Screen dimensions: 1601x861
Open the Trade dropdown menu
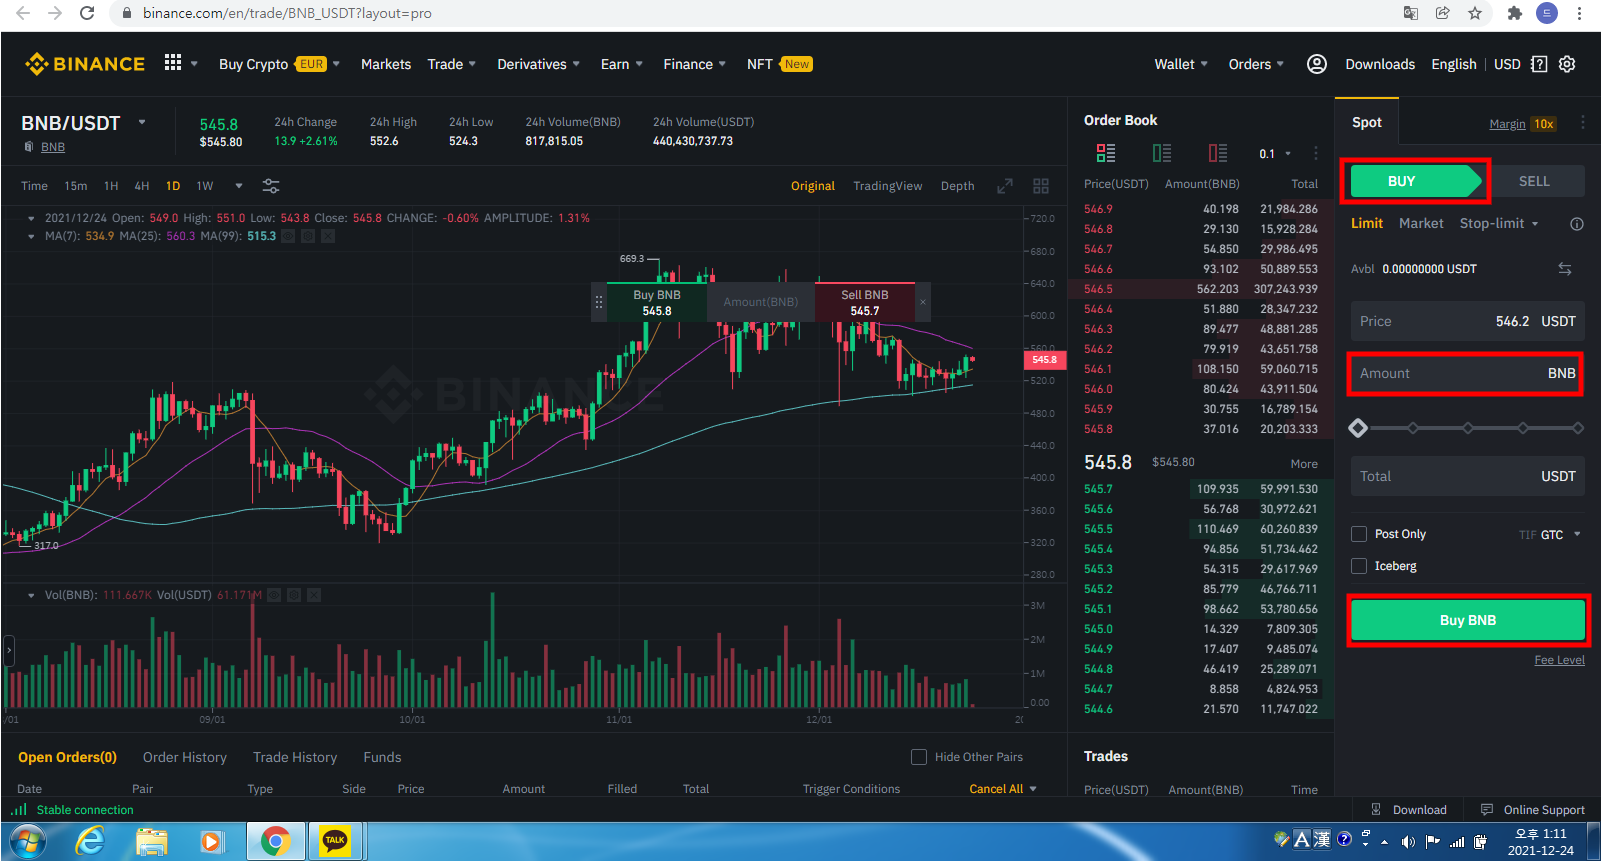point(452,64)
